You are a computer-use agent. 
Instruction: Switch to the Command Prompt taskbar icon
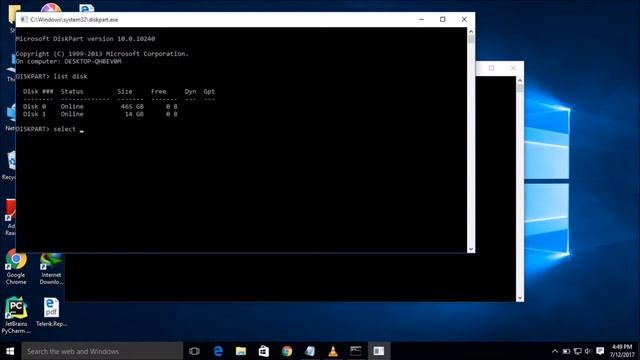coord(356,351)
